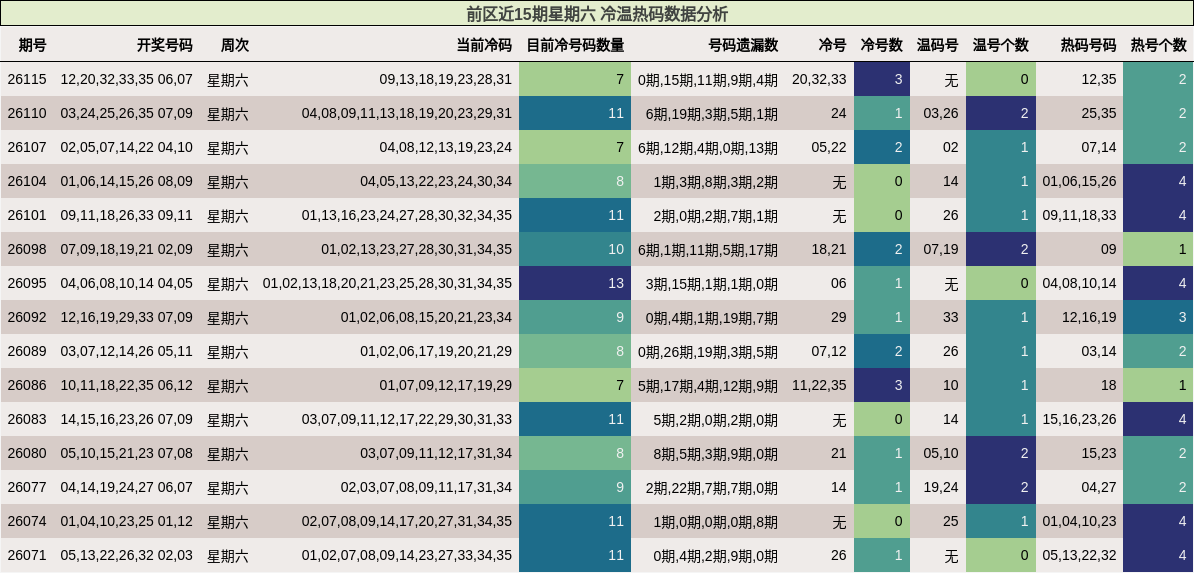The height and width of the screenshot is (573, 1194).
Task: Click omission values 0期,15期,11期,9期,4期
Action: [x=707, y=79]
